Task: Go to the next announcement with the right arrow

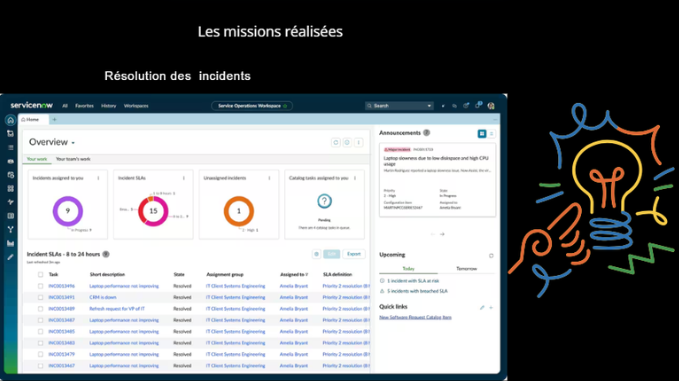Action: point(442,234)
